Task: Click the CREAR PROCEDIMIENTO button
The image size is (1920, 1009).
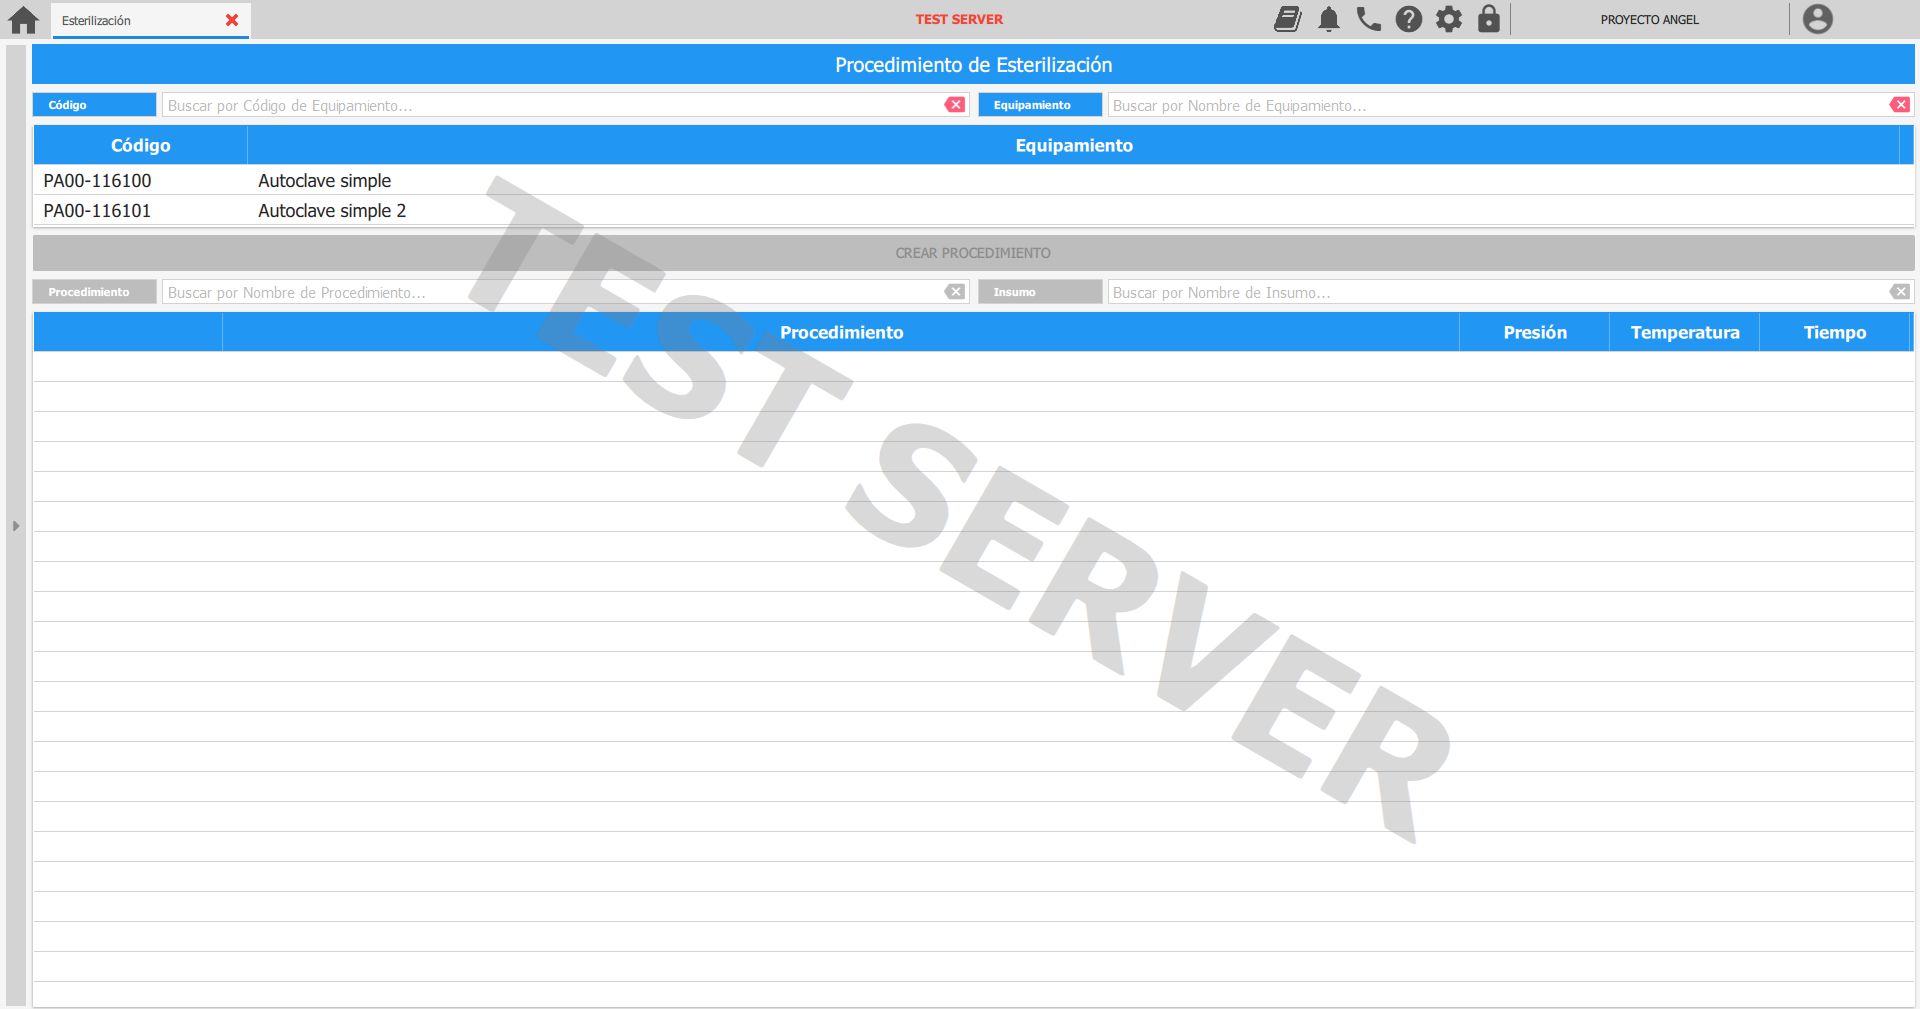Action: coord(972,253)
